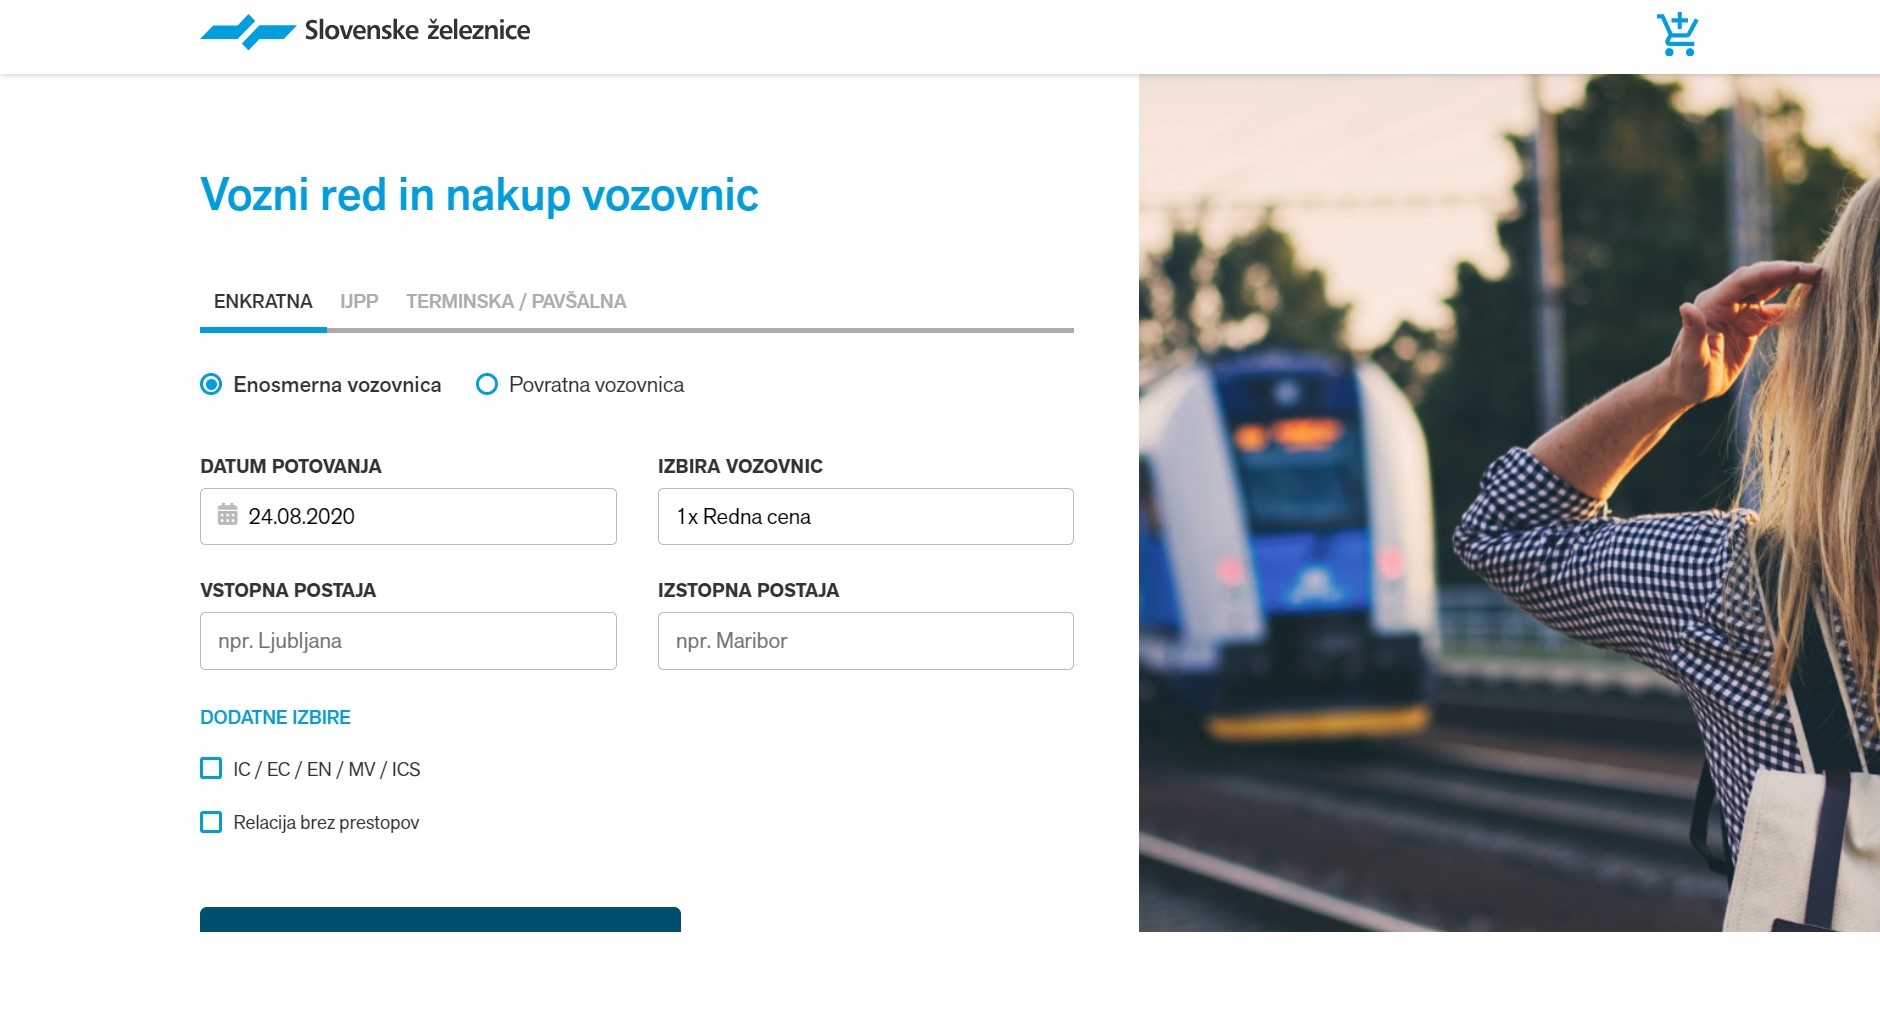Tick Relacija brez prestopov checkbox
1880x1022 pixels.
211,822
